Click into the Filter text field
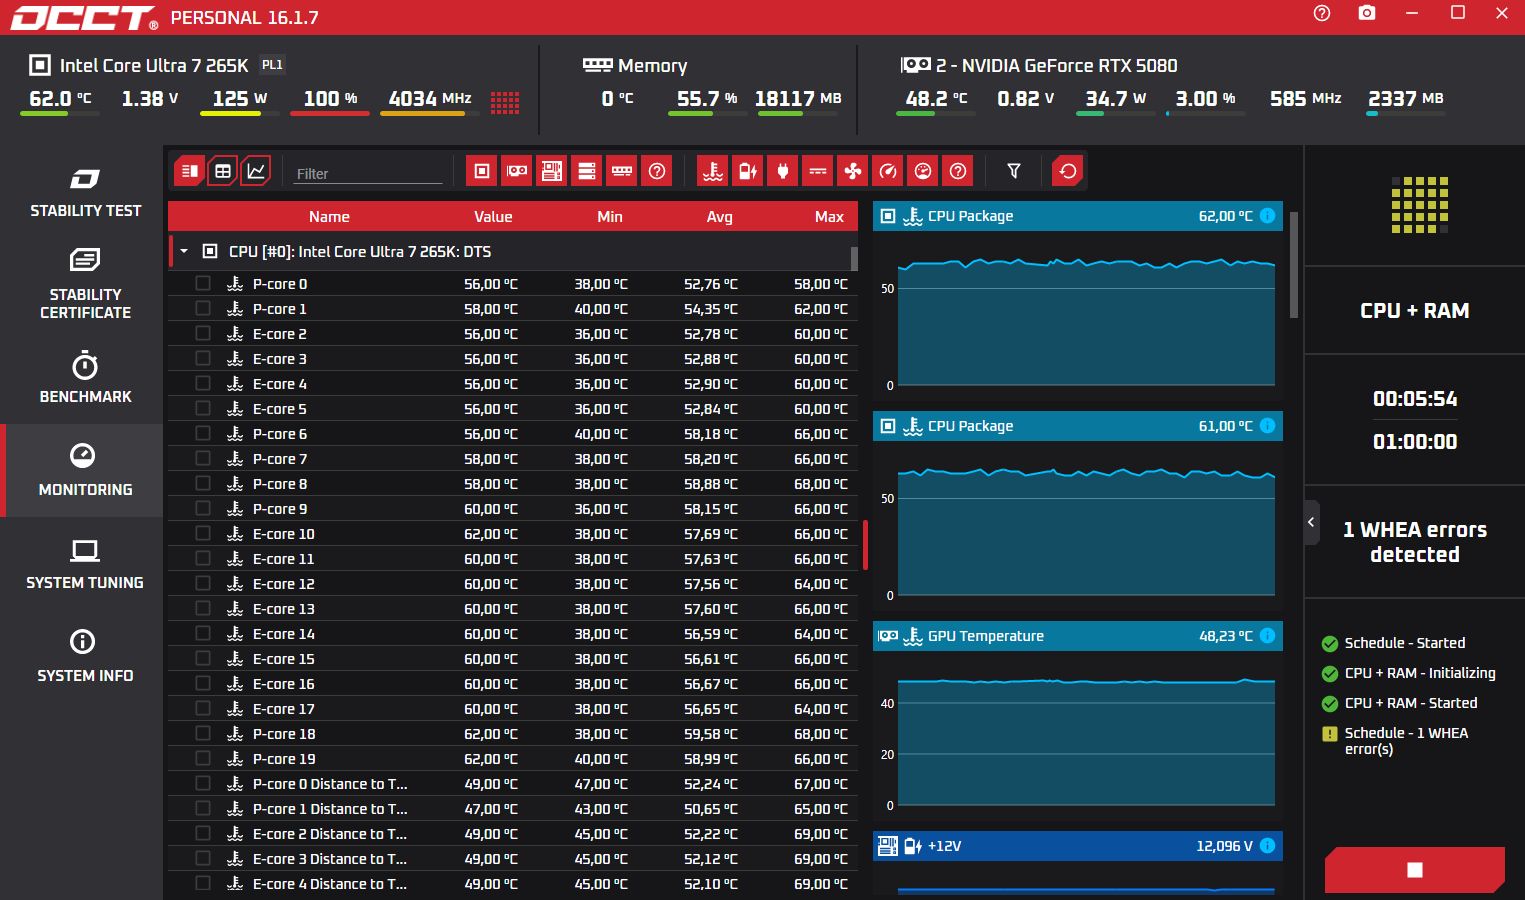The image size is (1525, 900). (x=368, y=173)
